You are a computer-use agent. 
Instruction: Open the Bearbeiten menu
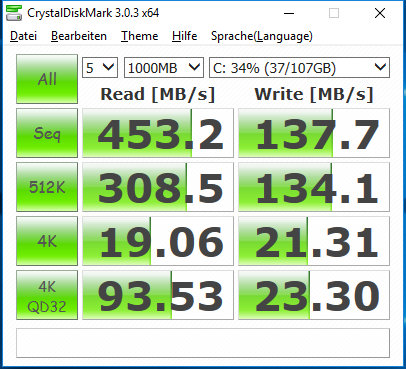tap(79, 36)
